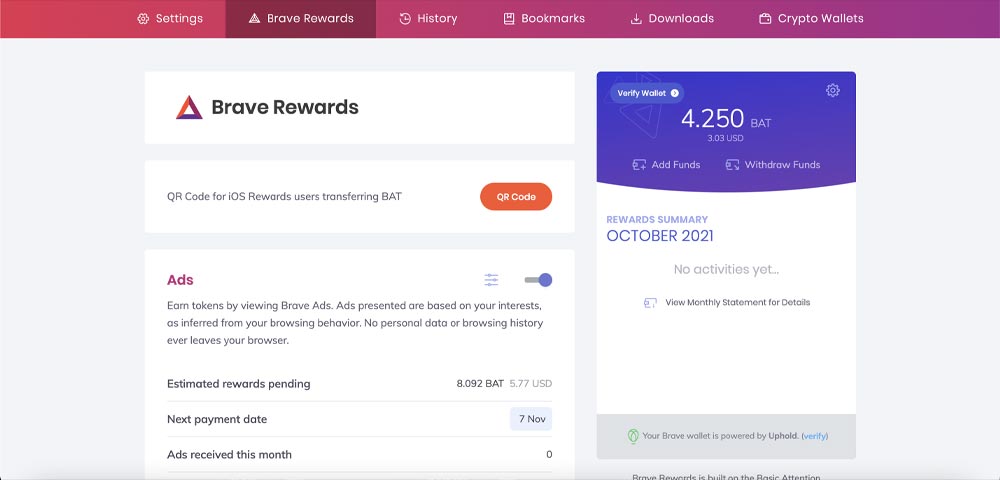1000x480 pixels.
Task: Click the Add Funds wallet icon
Action: [x=639, y=164]
